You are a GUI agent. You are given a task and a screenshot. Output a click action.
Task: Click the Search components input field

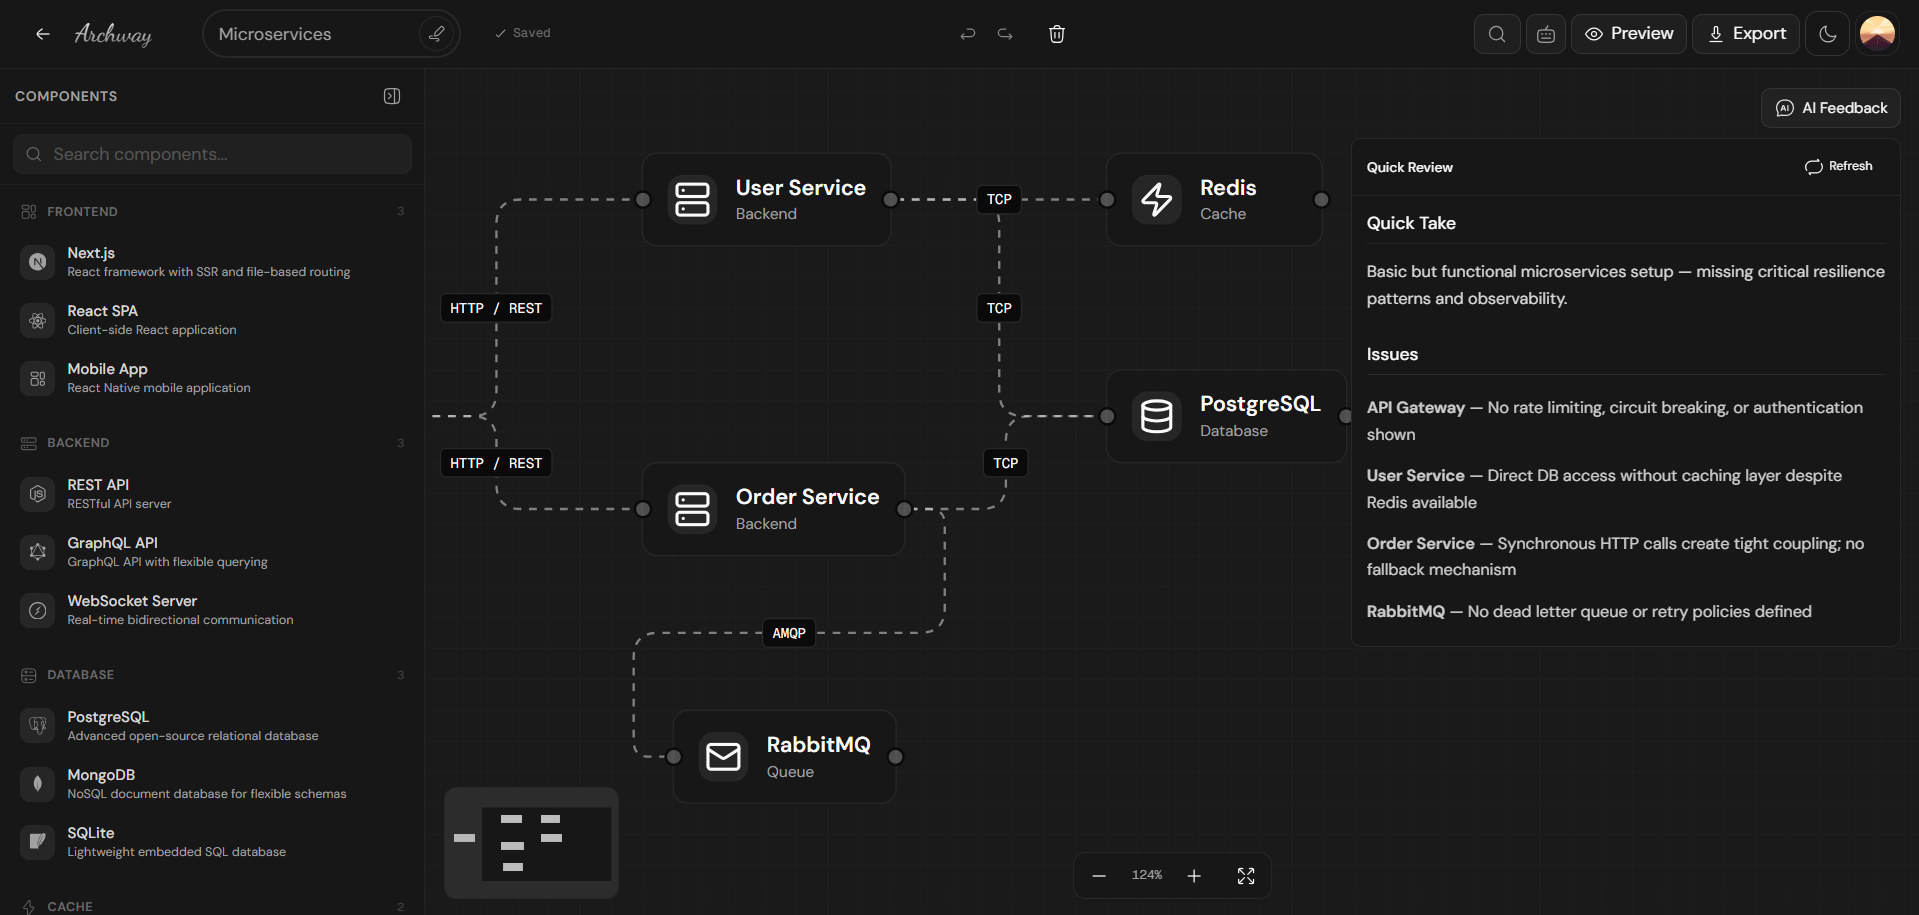click(x=212, y=154)
